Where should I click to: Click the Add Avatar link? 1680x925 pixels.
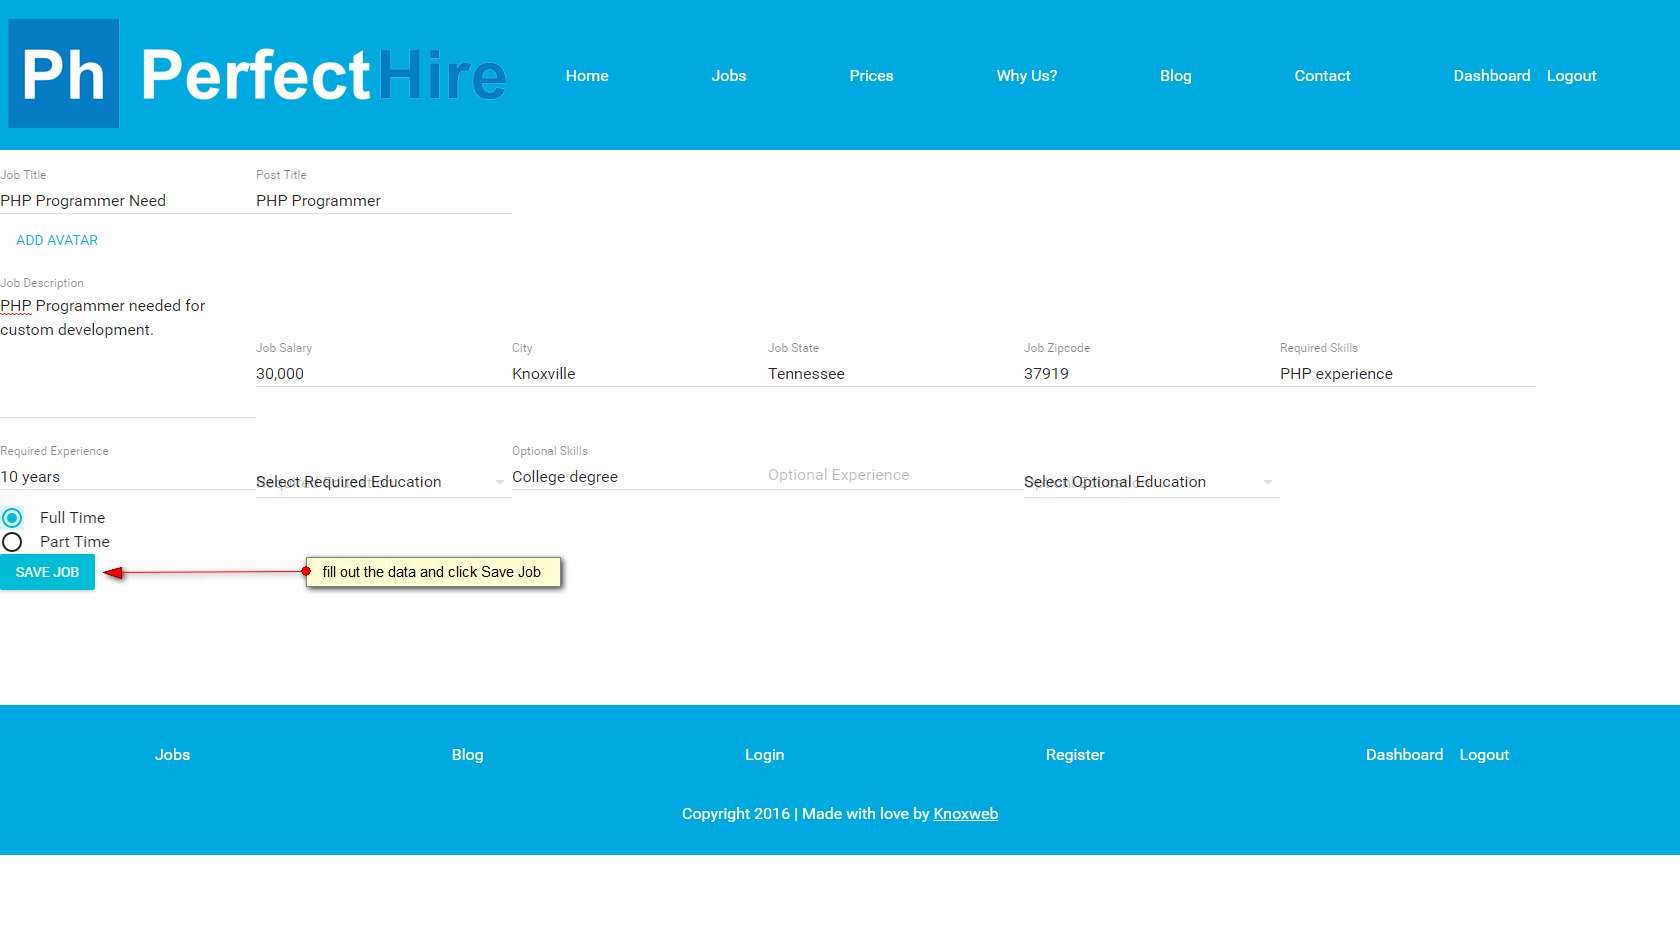(57, 240)
